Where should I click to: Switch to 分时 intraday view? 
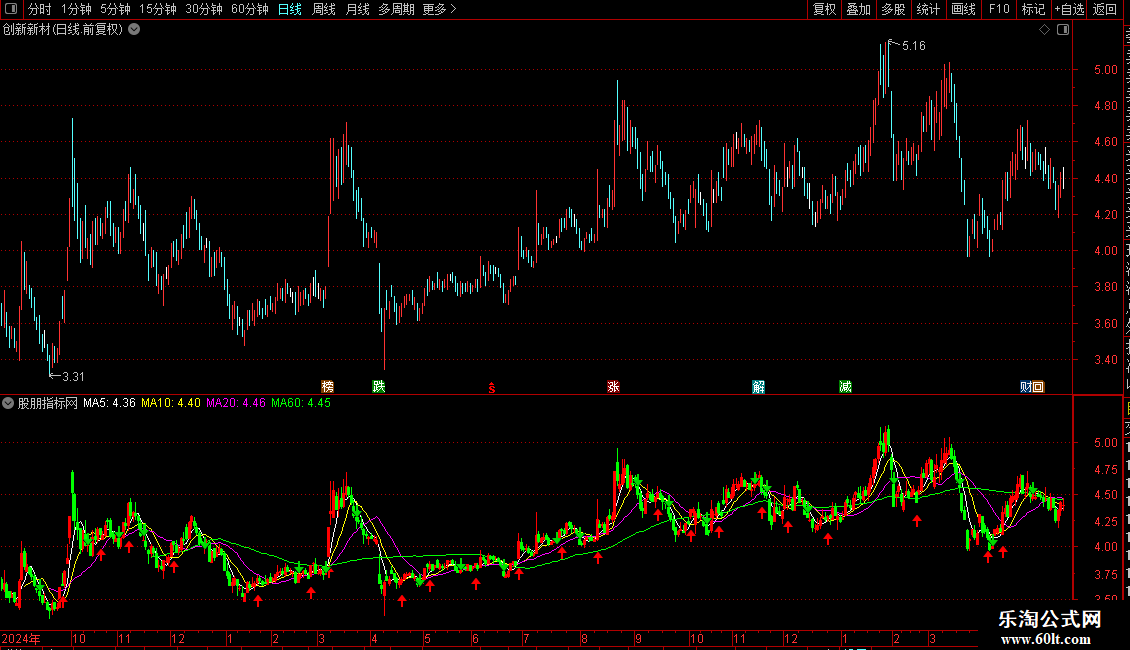click(x=39, y=9)
